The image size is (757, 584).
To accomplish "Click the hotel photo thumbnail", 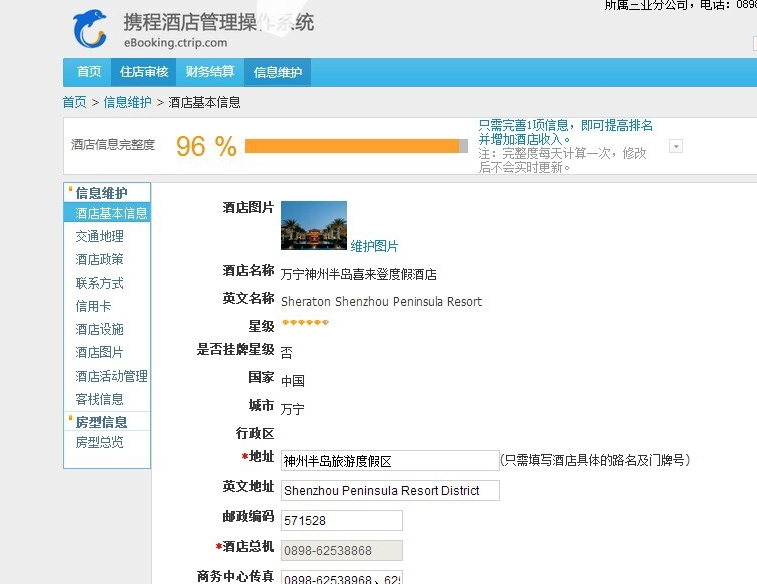I will click(314, 225).
